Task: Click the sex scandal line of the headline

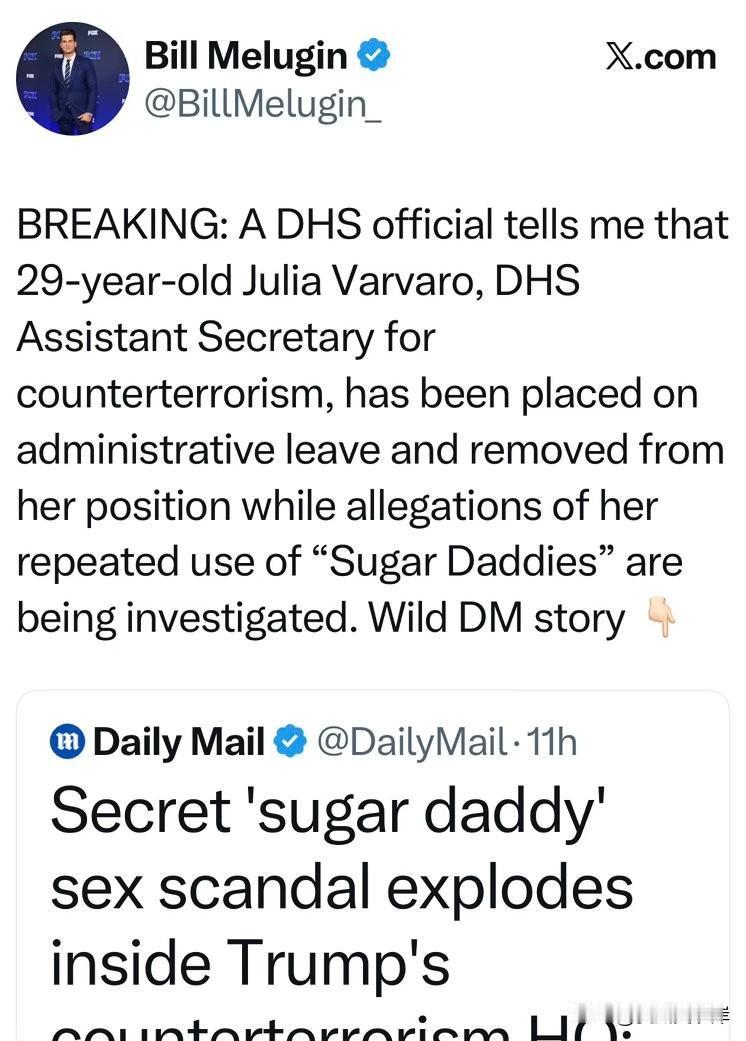Action: click(x=345, y=887)
